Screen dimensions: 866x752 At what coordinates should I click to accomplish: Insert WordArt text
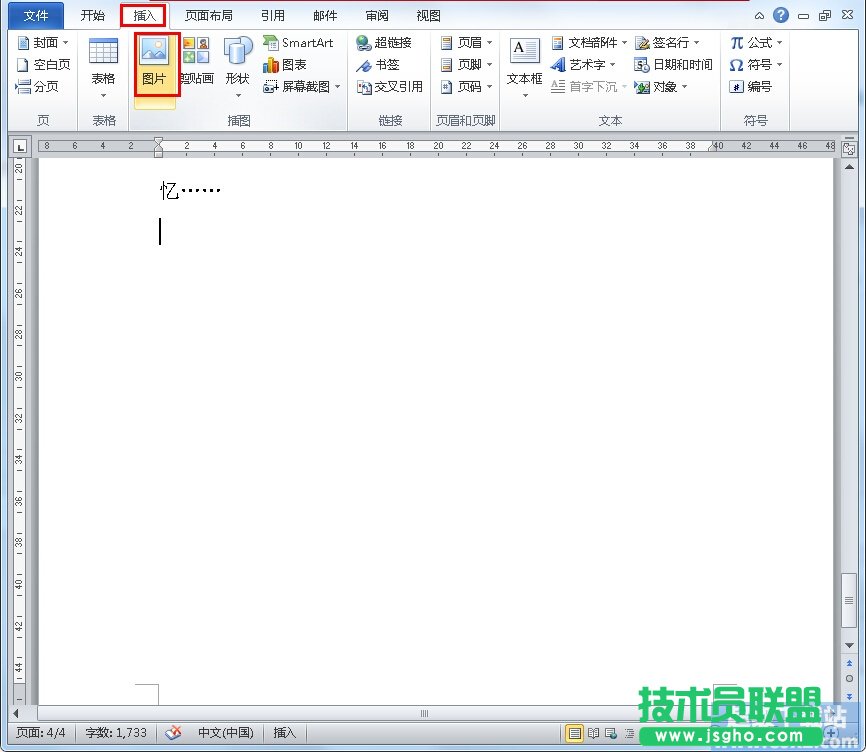coord(586,65)
